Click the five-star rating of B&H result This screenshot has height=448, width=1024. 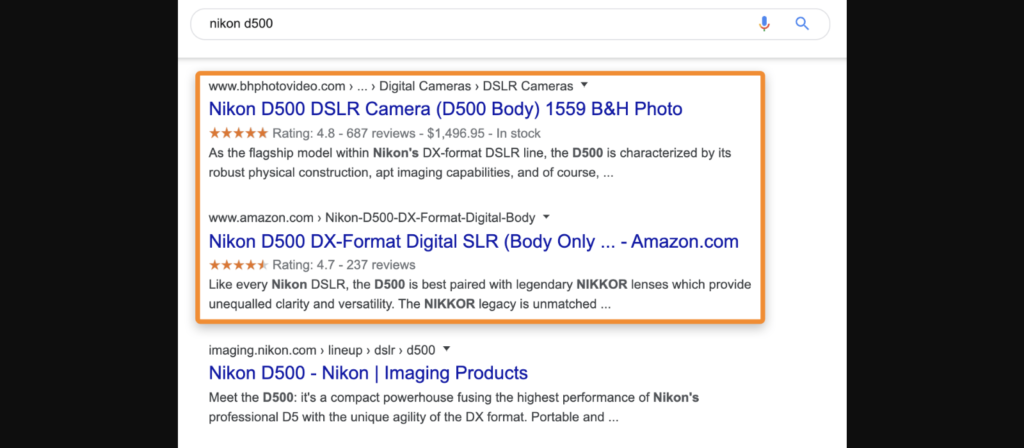[238, 133]
